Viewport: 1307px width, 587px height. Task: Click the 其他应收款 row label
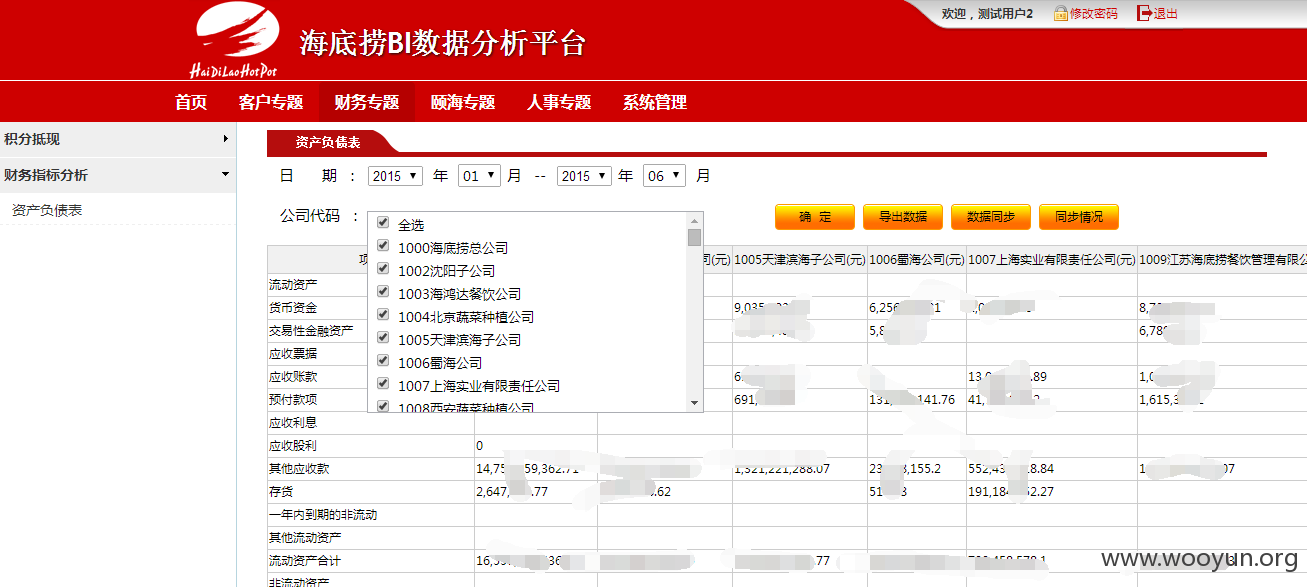click(x=299, y=468)
